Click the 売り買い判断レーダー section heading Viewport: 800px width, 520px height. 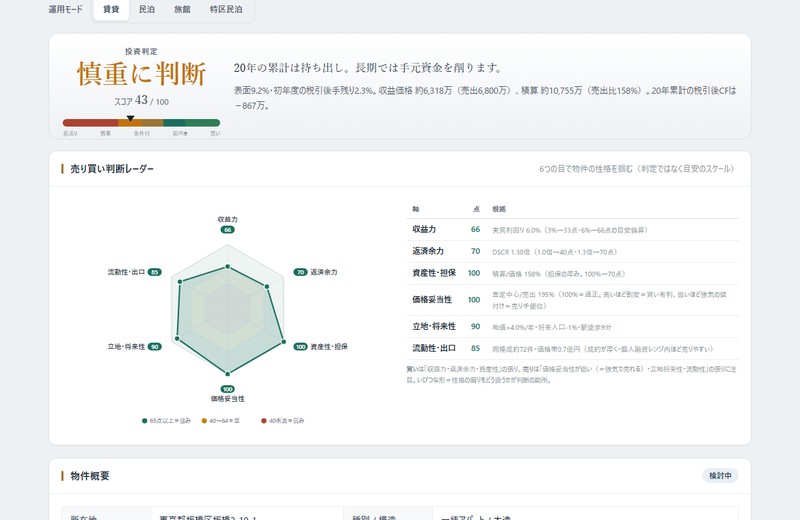click(112, 169)
